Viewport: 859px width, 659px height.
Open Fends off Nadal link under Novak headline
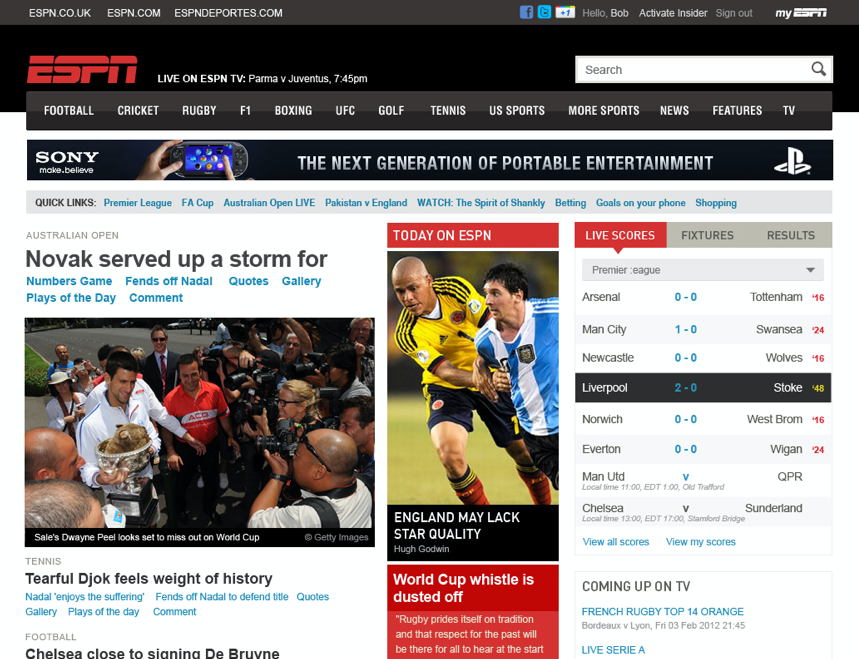pos(169,281)
